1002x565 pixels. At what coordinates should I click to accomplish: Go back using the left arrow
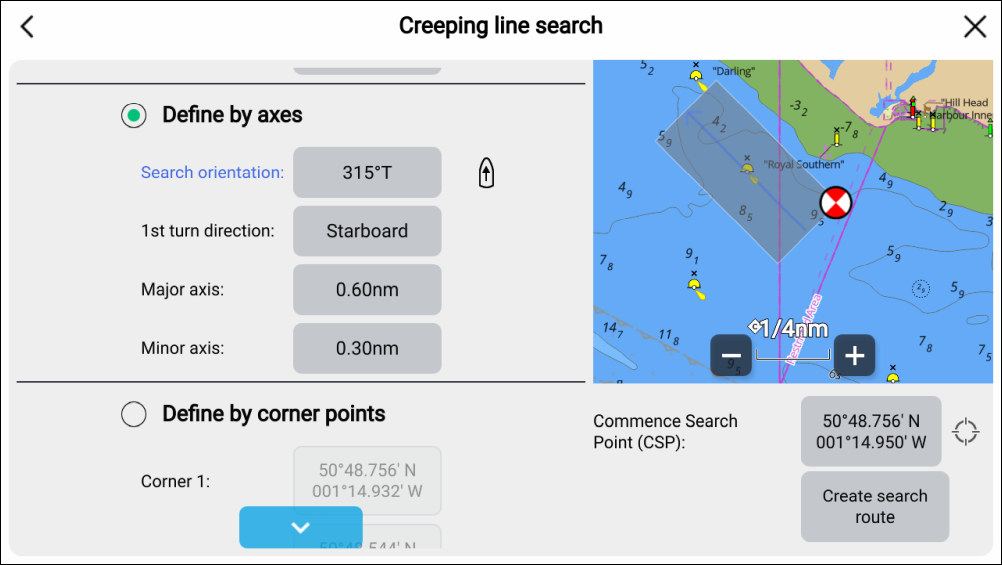pyautogui.click(x=27, y=27)
